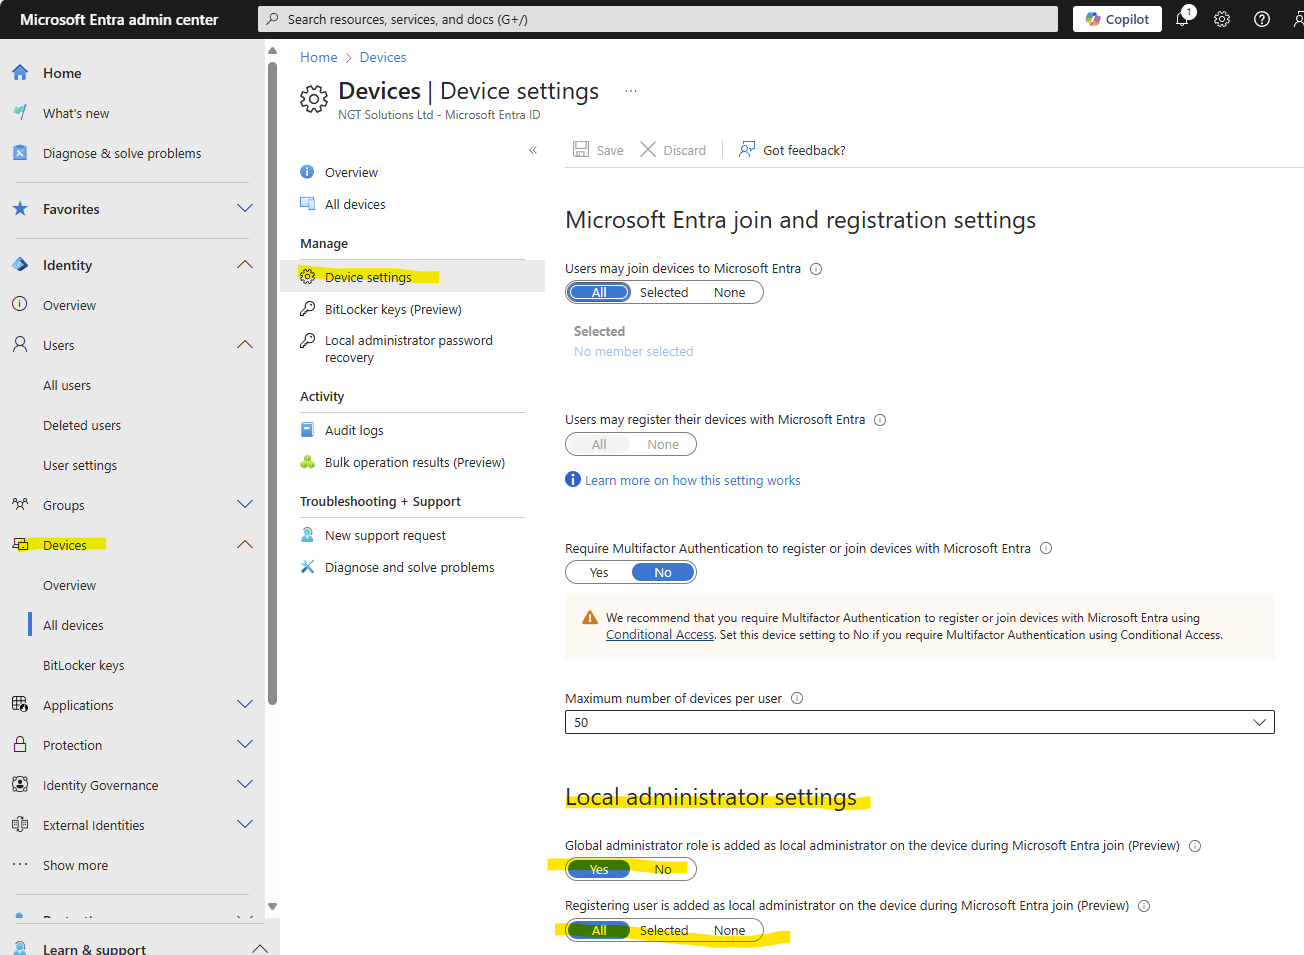Click the External Identities icon

tap(20, 825)
